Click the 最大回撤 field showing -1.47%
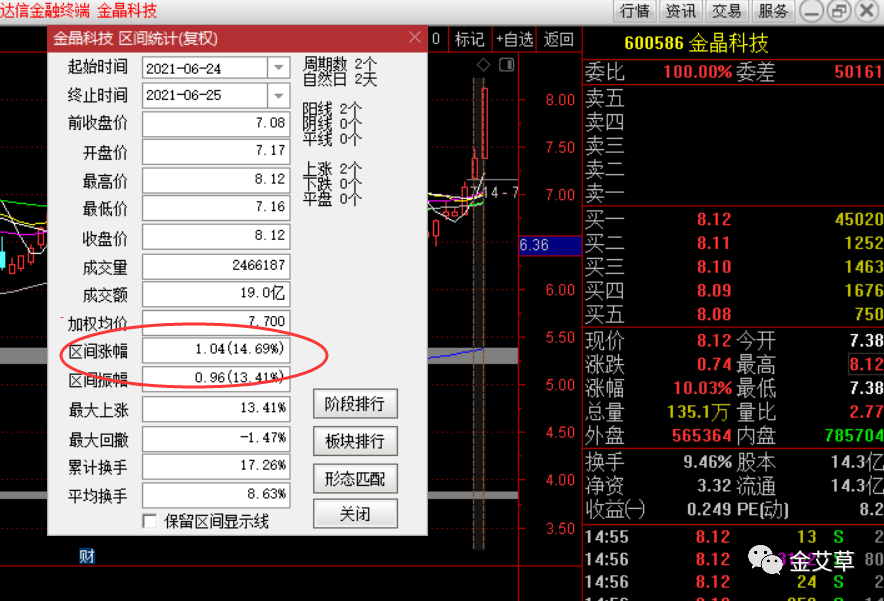The height and width of the screenshot is (601, 884). point(216,439)
